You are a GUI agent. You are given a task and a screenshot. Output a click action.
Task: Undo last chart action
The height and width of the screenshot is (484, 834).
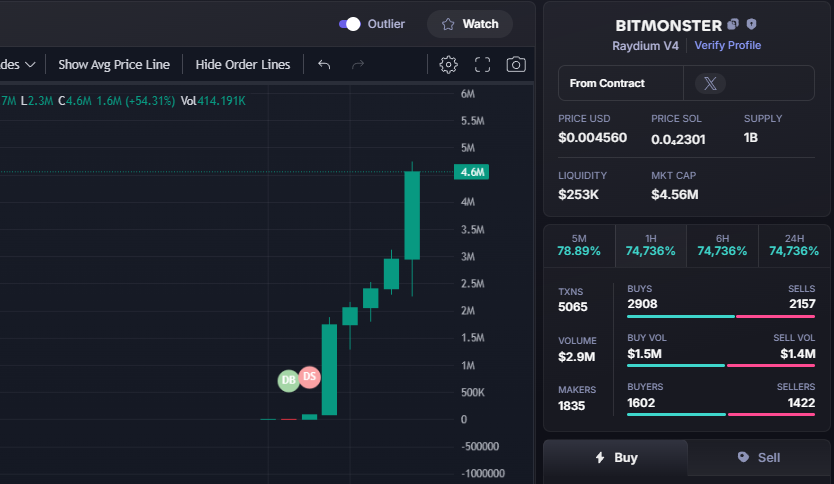click(x=324, y=64)
